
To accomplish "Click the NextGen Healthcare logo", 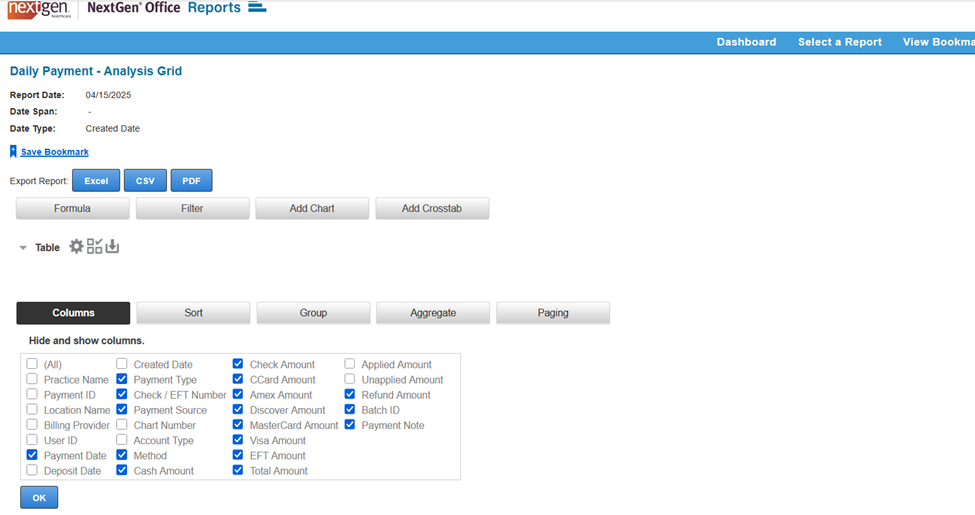I will point(38,10).
